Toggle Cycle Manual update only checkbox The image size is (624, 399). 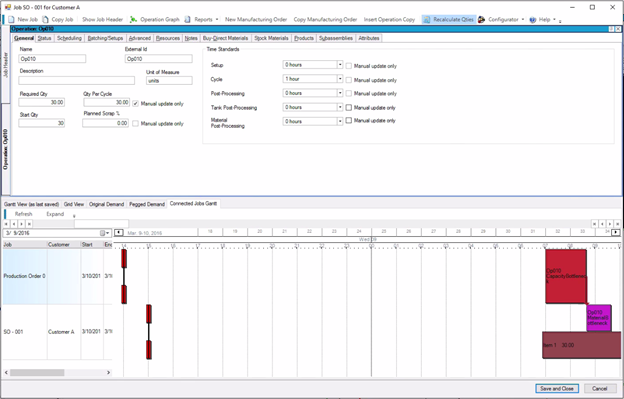pyautogui.click(x=349, y=80)
